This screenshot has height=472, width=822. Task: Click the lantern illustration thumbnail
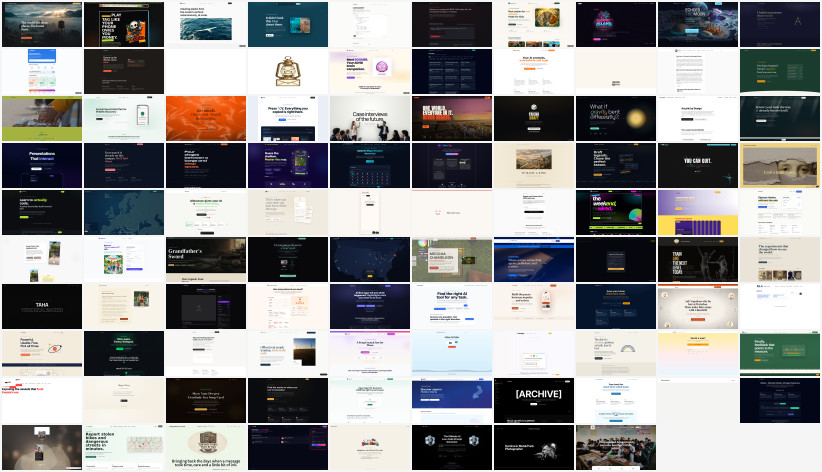(288, 71)
